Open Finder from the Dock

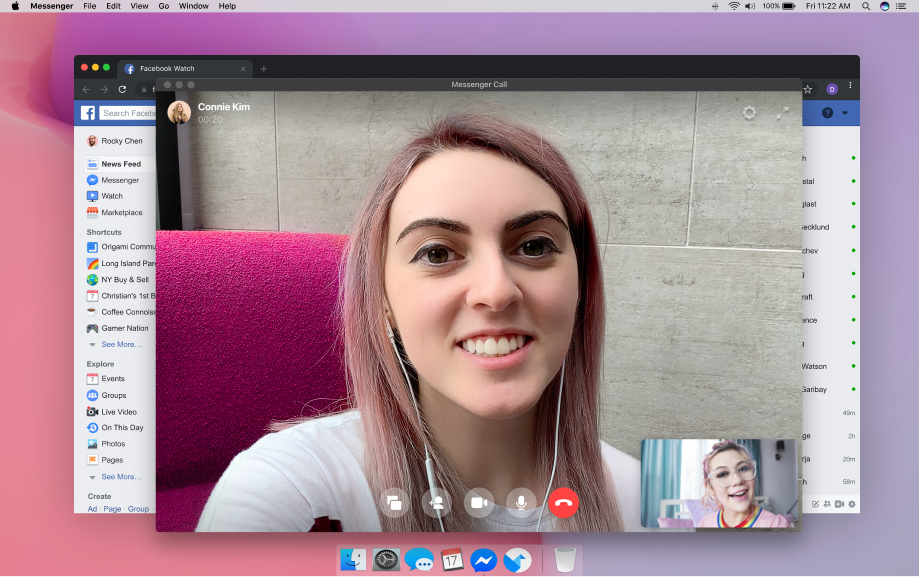coord(353,561)
